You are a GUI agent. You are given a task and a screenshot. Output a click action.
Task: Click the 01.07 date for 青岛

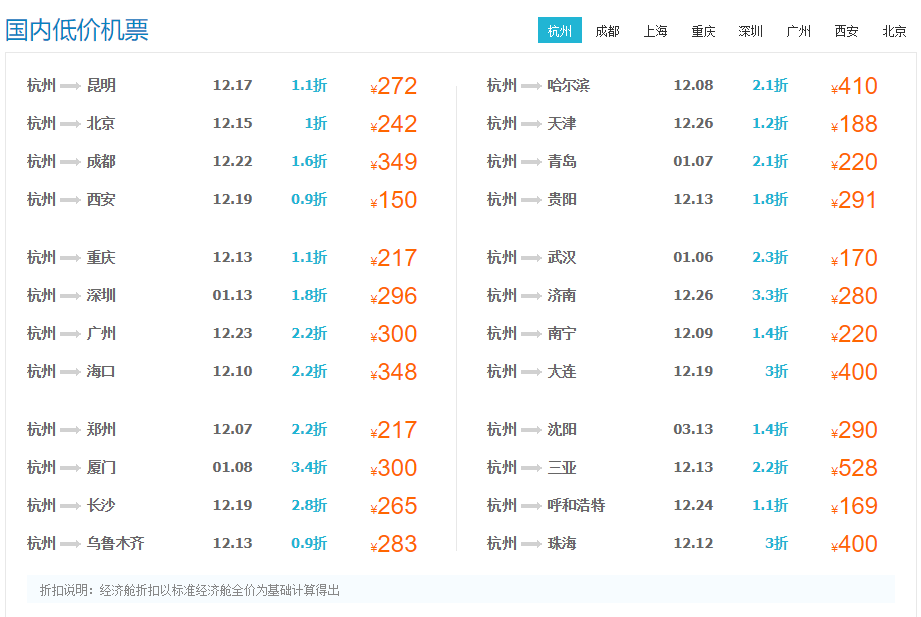(693, 161)
